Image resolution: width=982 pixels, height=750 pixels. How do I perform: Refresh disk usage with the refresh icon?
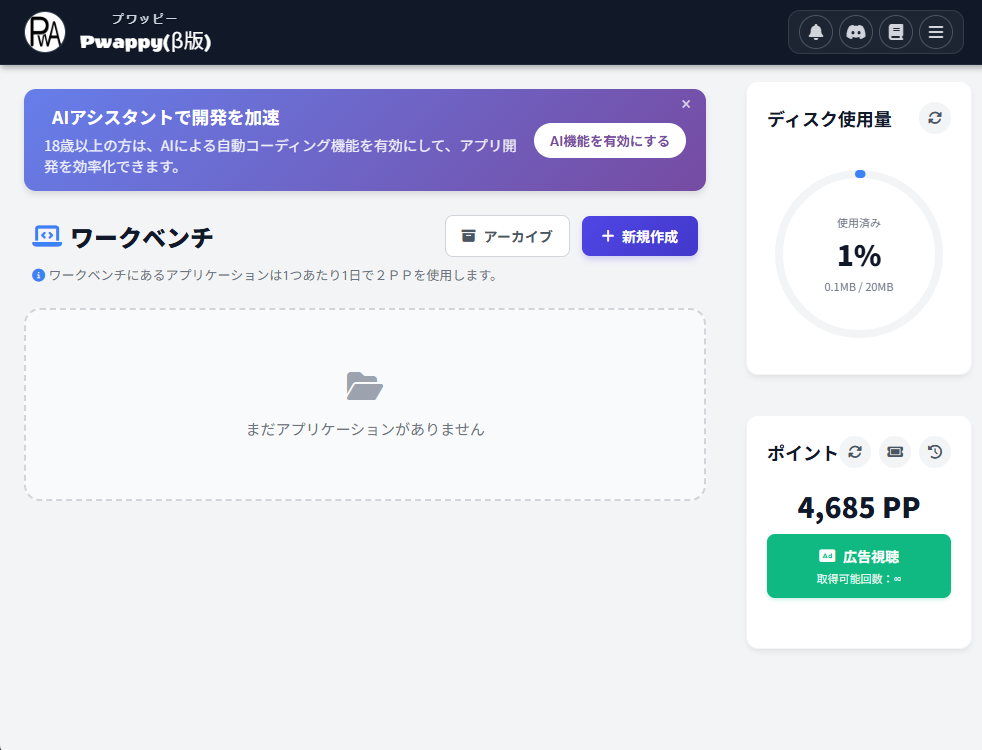point(934,118)
